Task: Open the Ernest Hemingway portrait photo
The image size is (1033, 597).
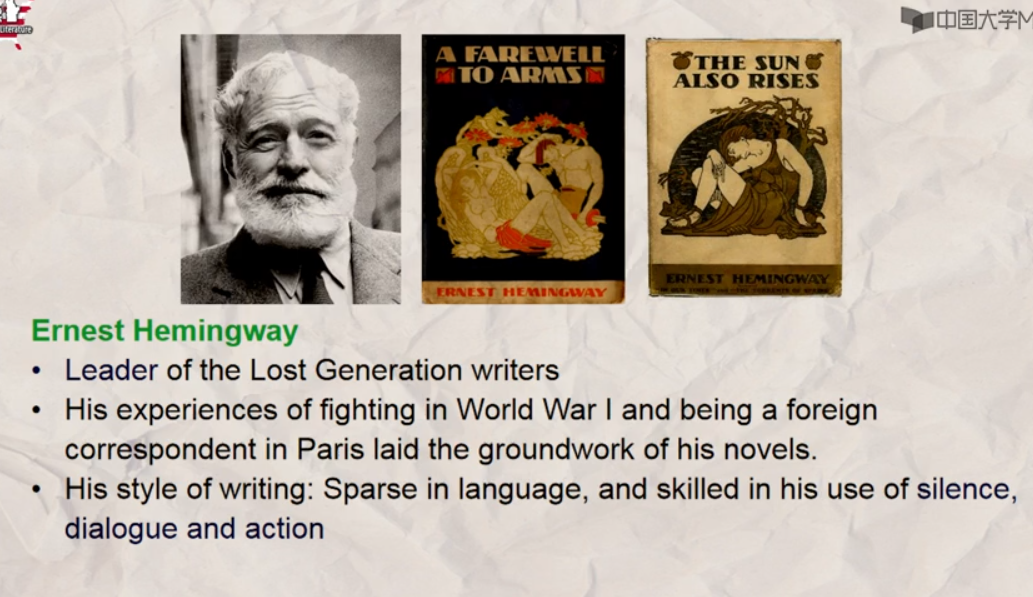Action: coord(291,169)
